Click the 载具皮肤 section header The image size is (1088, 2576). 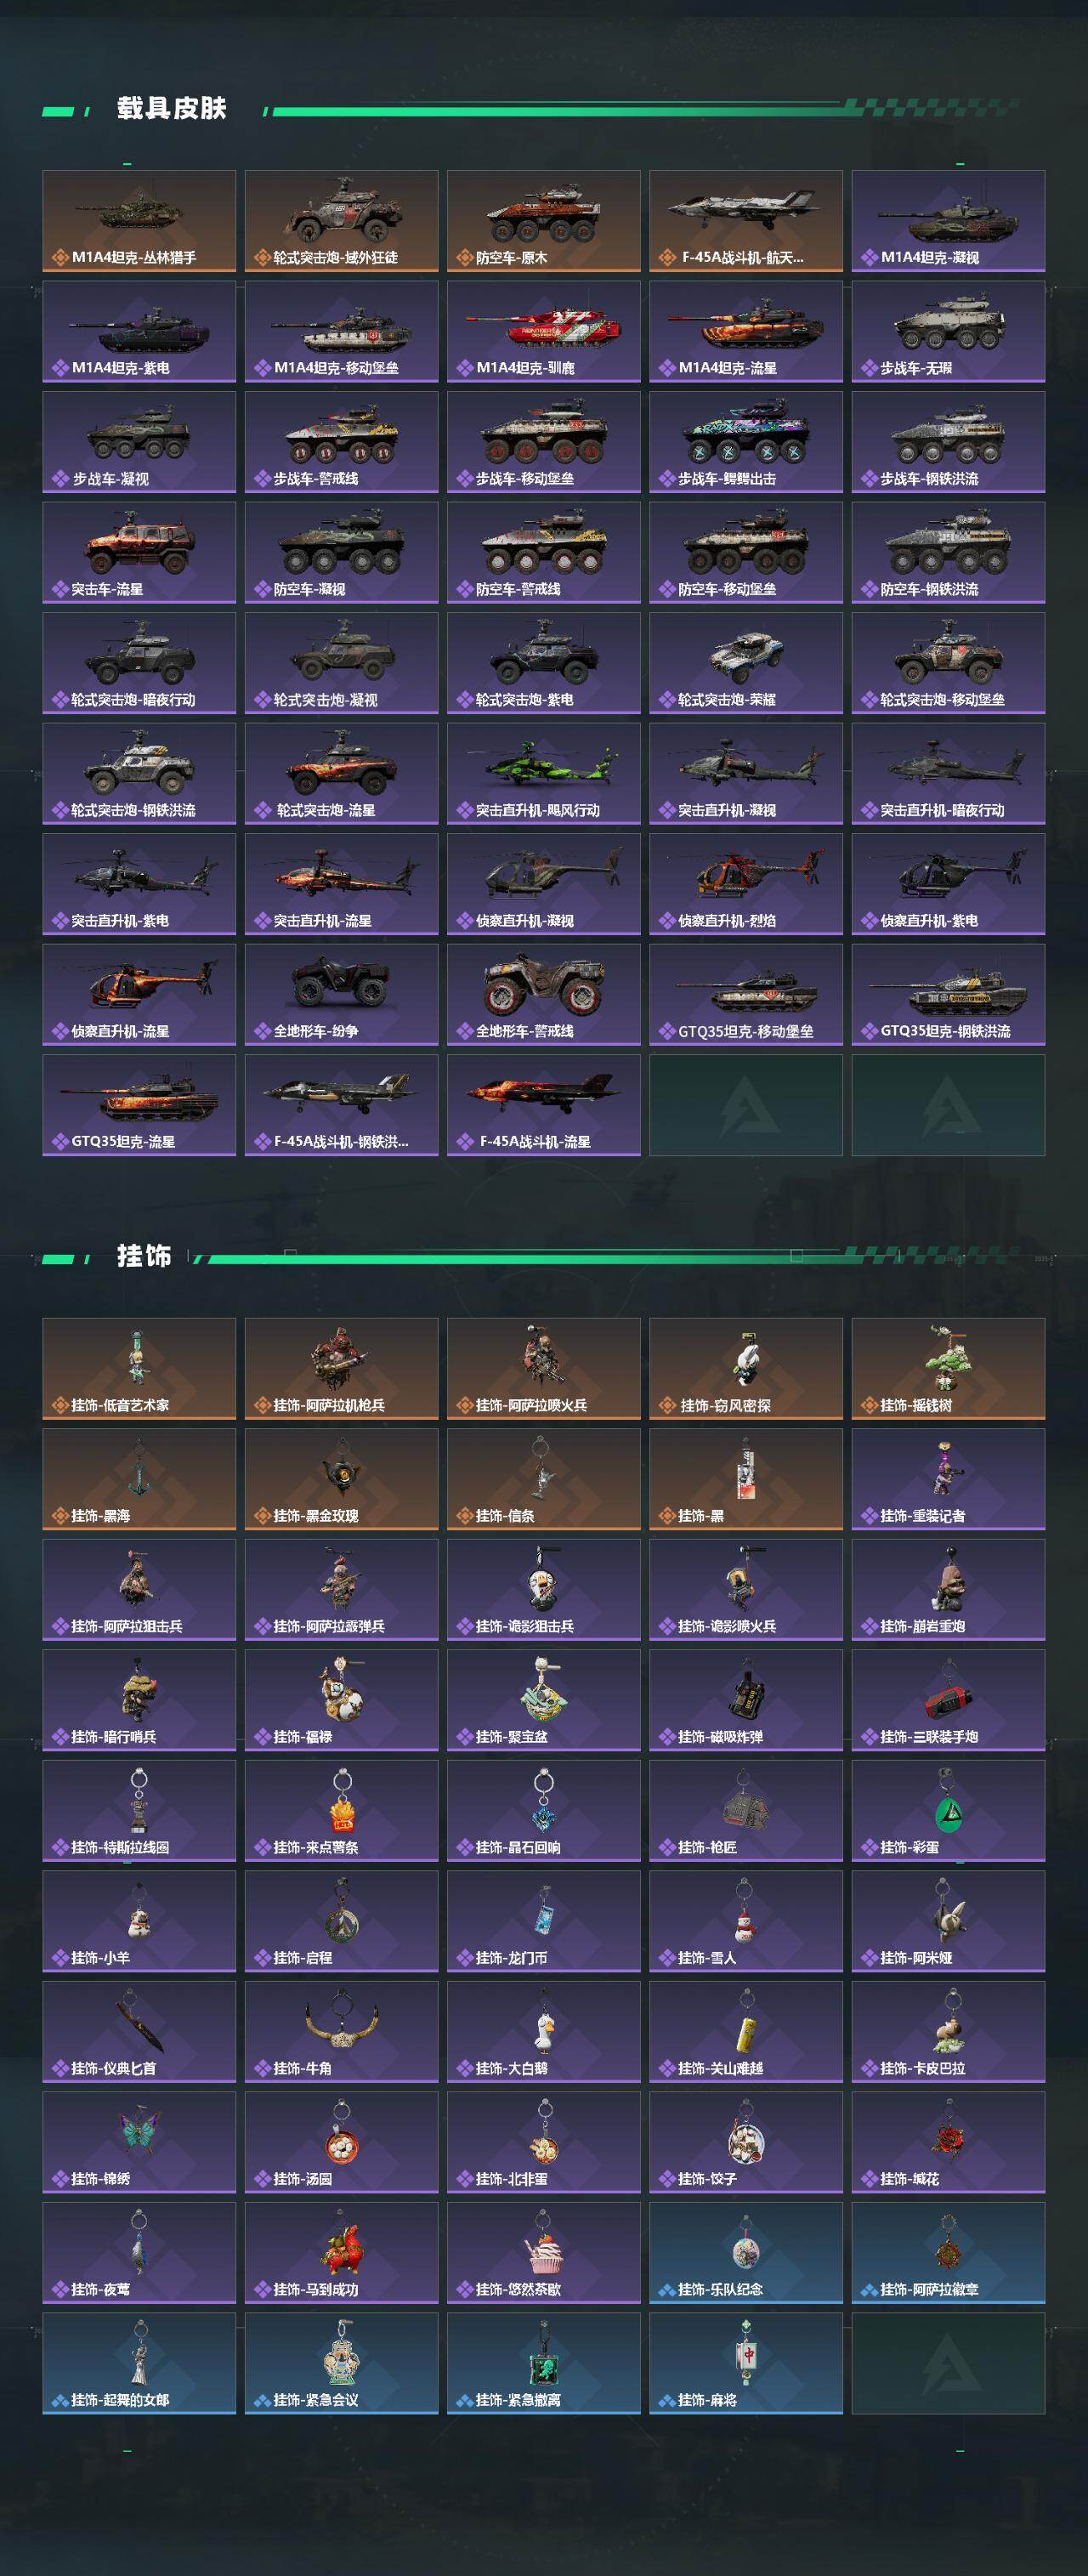click(172, 108)
